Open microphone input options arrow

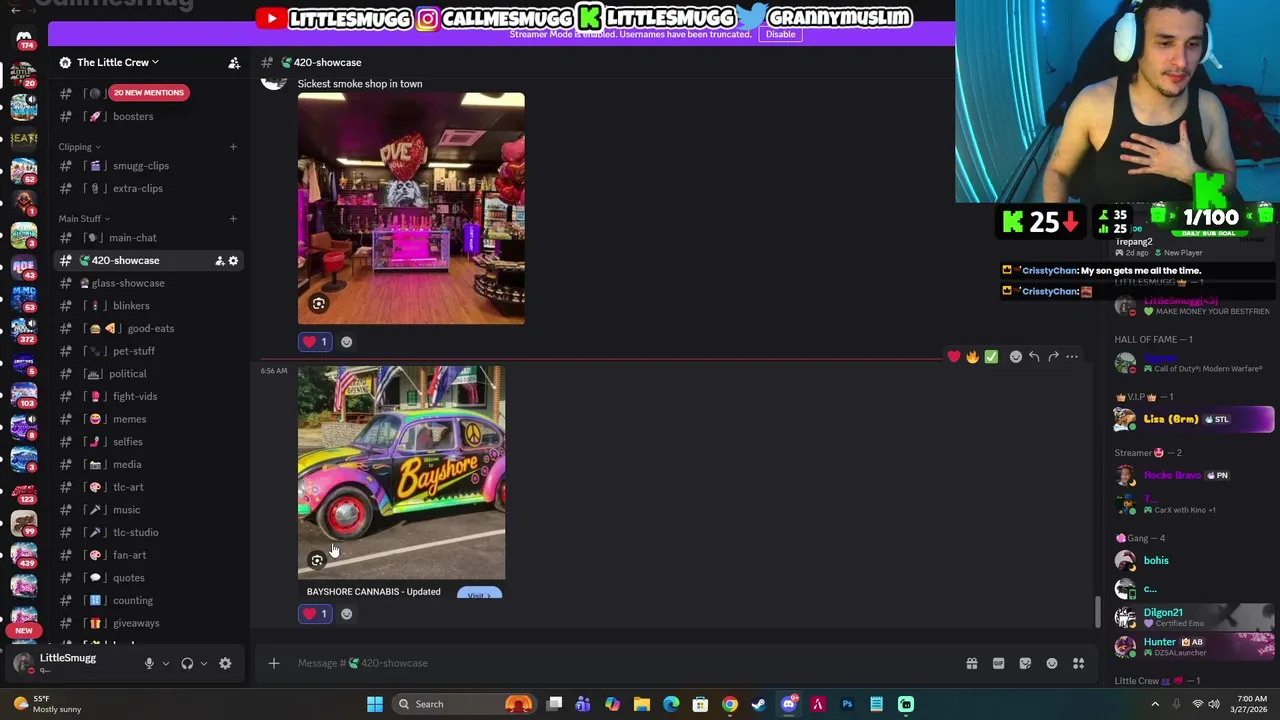pos(166,663)
